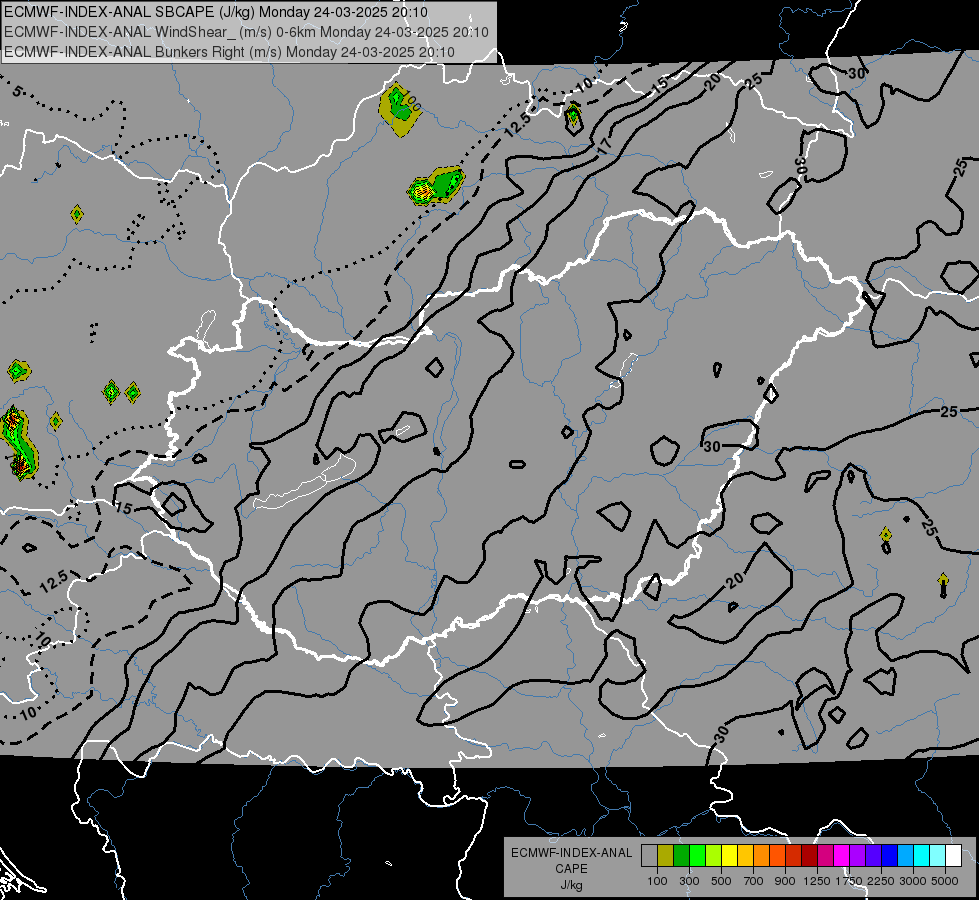This screenshot has width=979, height=900.
Task: Click the SBCAPE (J/kg) header line
Action: click(216, 11)
